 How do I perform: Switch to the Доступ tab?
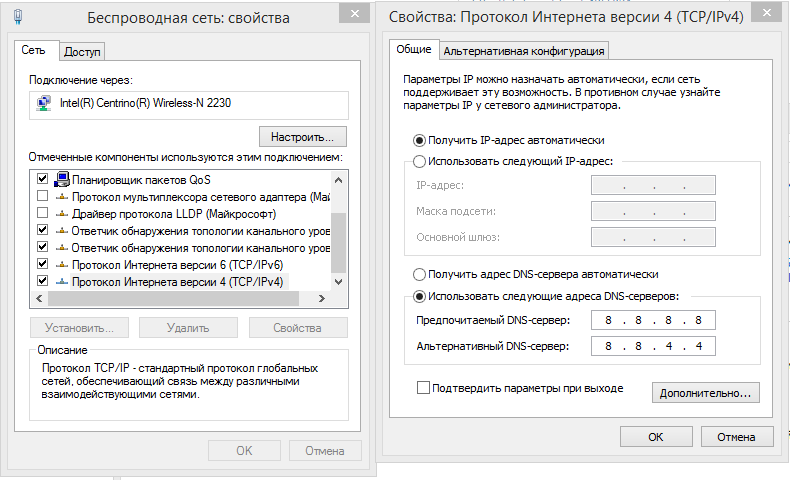coord(83,52)
